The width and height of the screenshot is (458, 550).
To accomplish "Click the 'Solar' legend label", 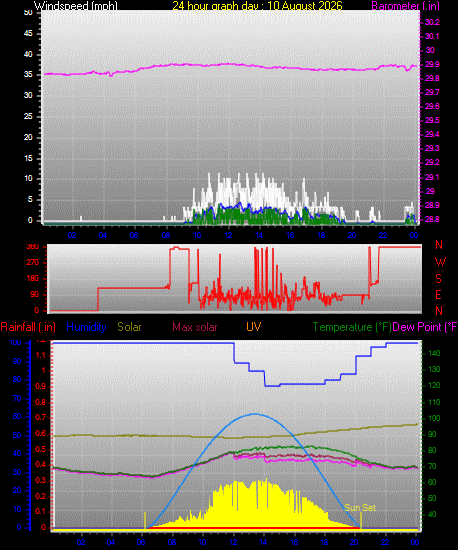I will [x=129, y=327].
